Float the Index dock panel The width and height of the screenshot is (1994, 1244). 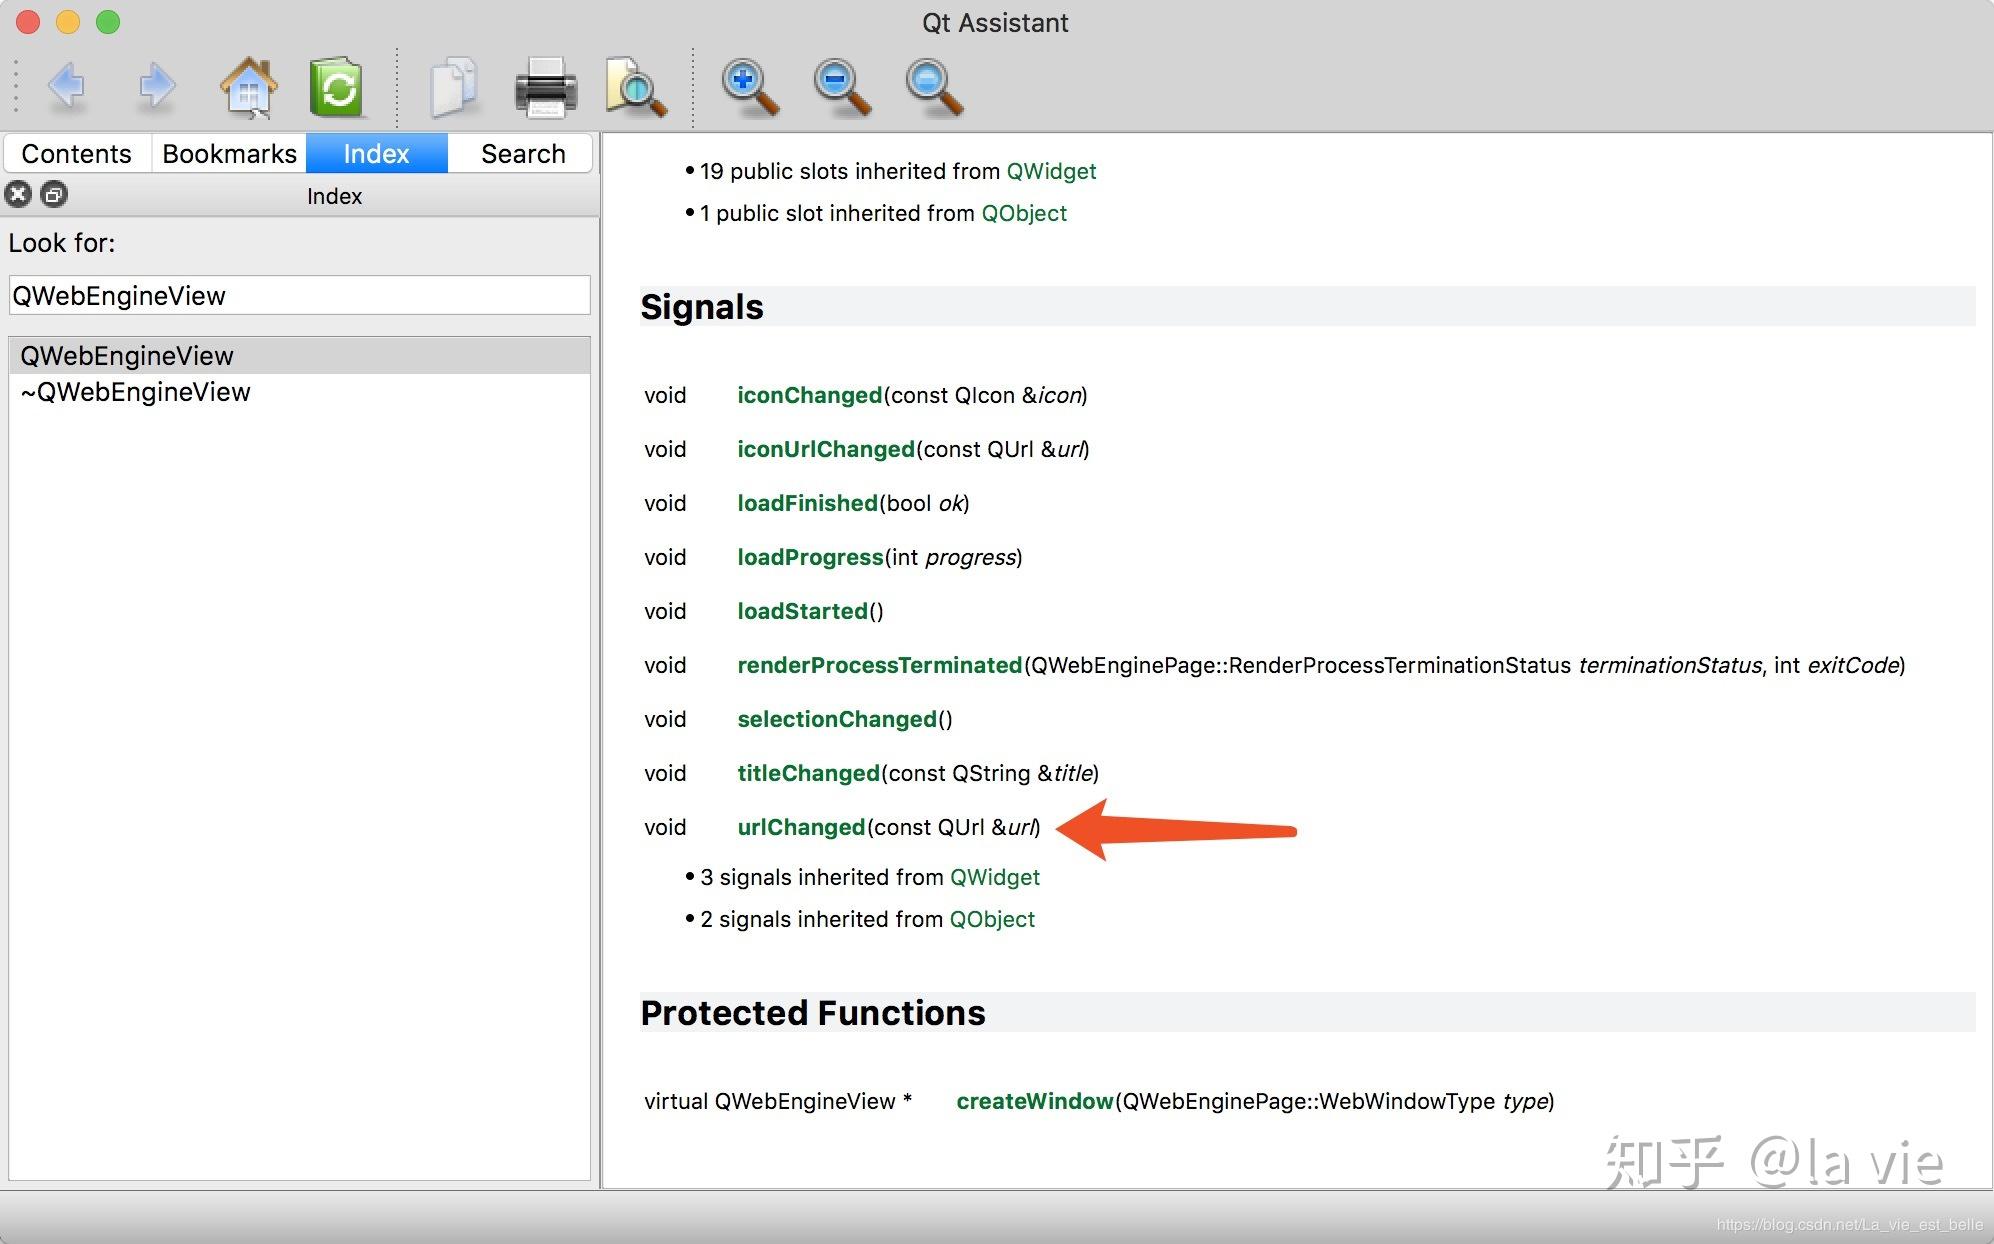pyautogui.click(x=54, y=194)
